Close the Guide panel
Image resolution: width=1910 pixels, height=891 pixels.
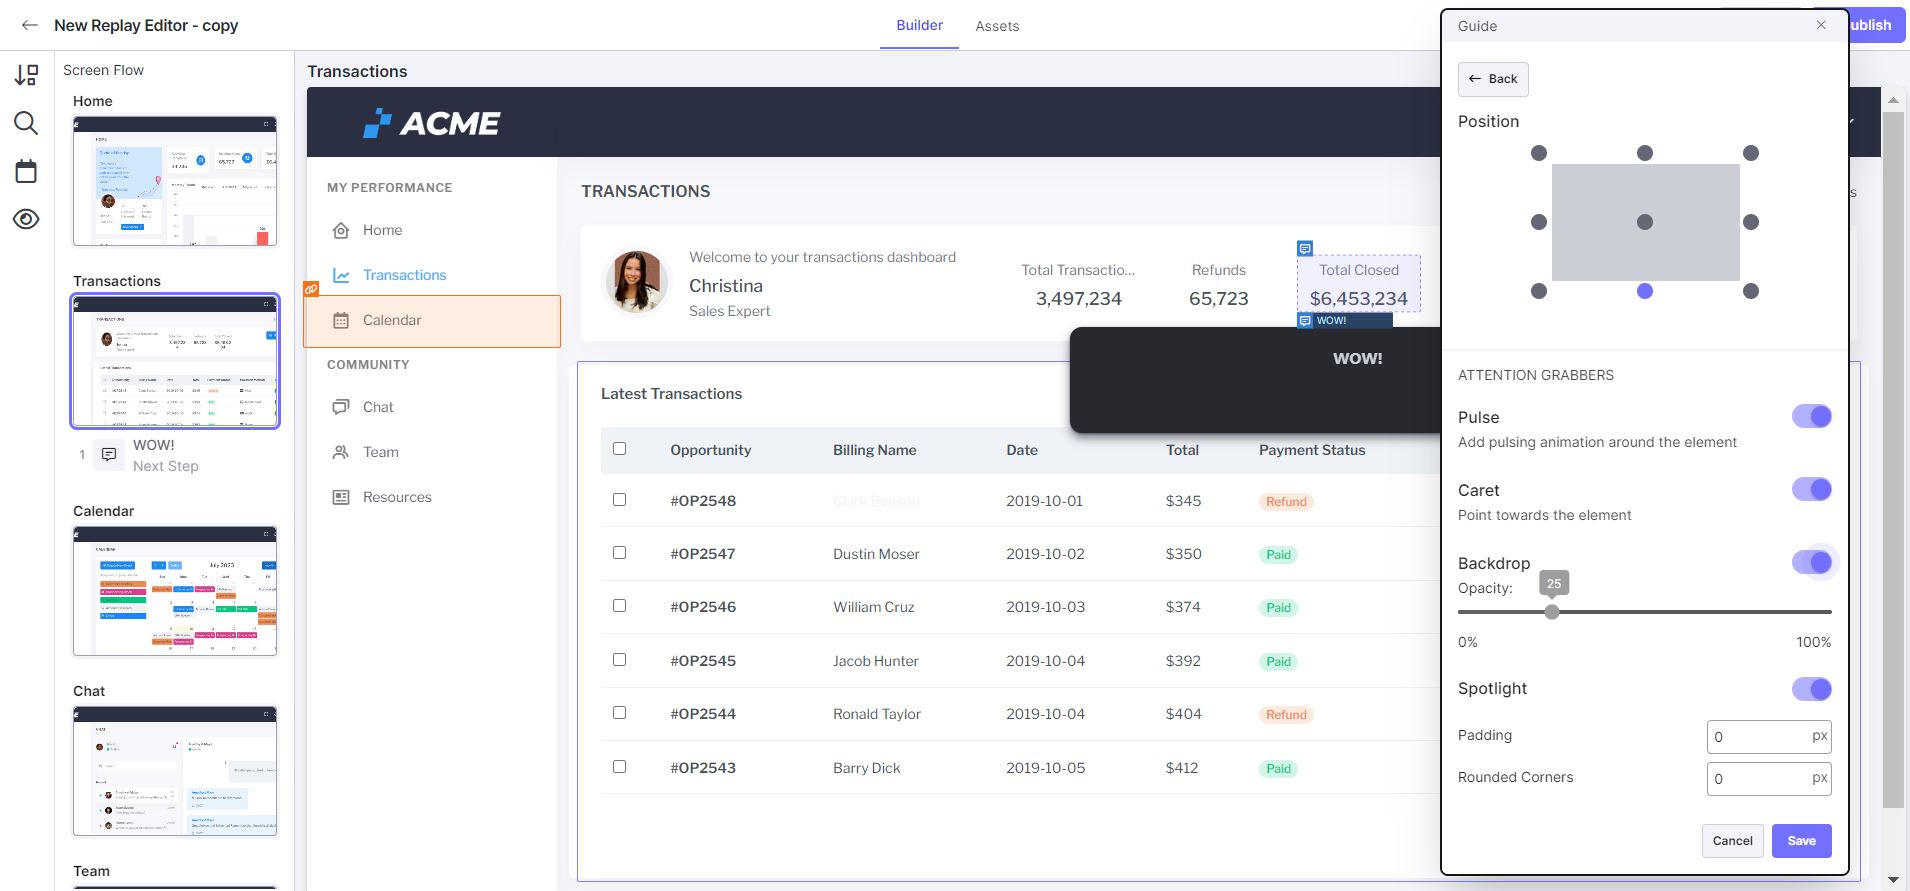coord(1821,25)
